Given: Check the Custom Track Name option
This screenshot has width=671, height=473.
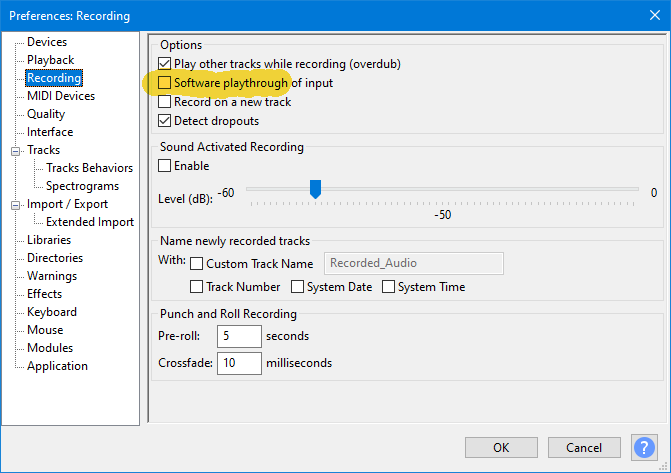Looking at the screenshot, I should 197,264.
